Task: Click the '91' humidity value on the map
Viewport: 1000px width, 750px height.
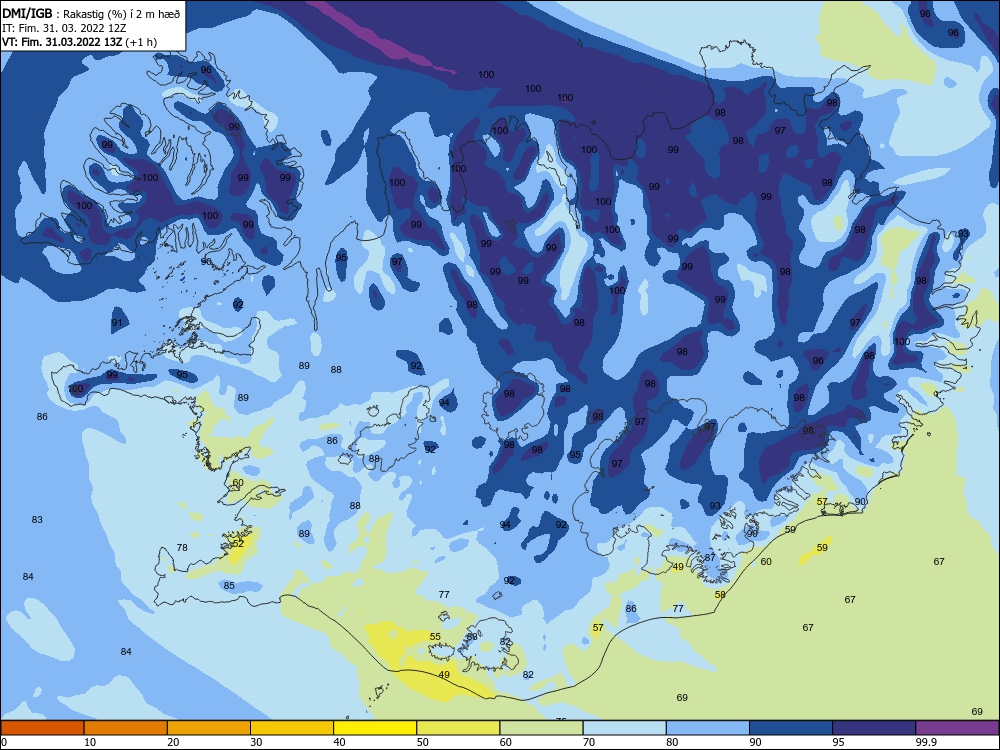Action: [117, 323]
